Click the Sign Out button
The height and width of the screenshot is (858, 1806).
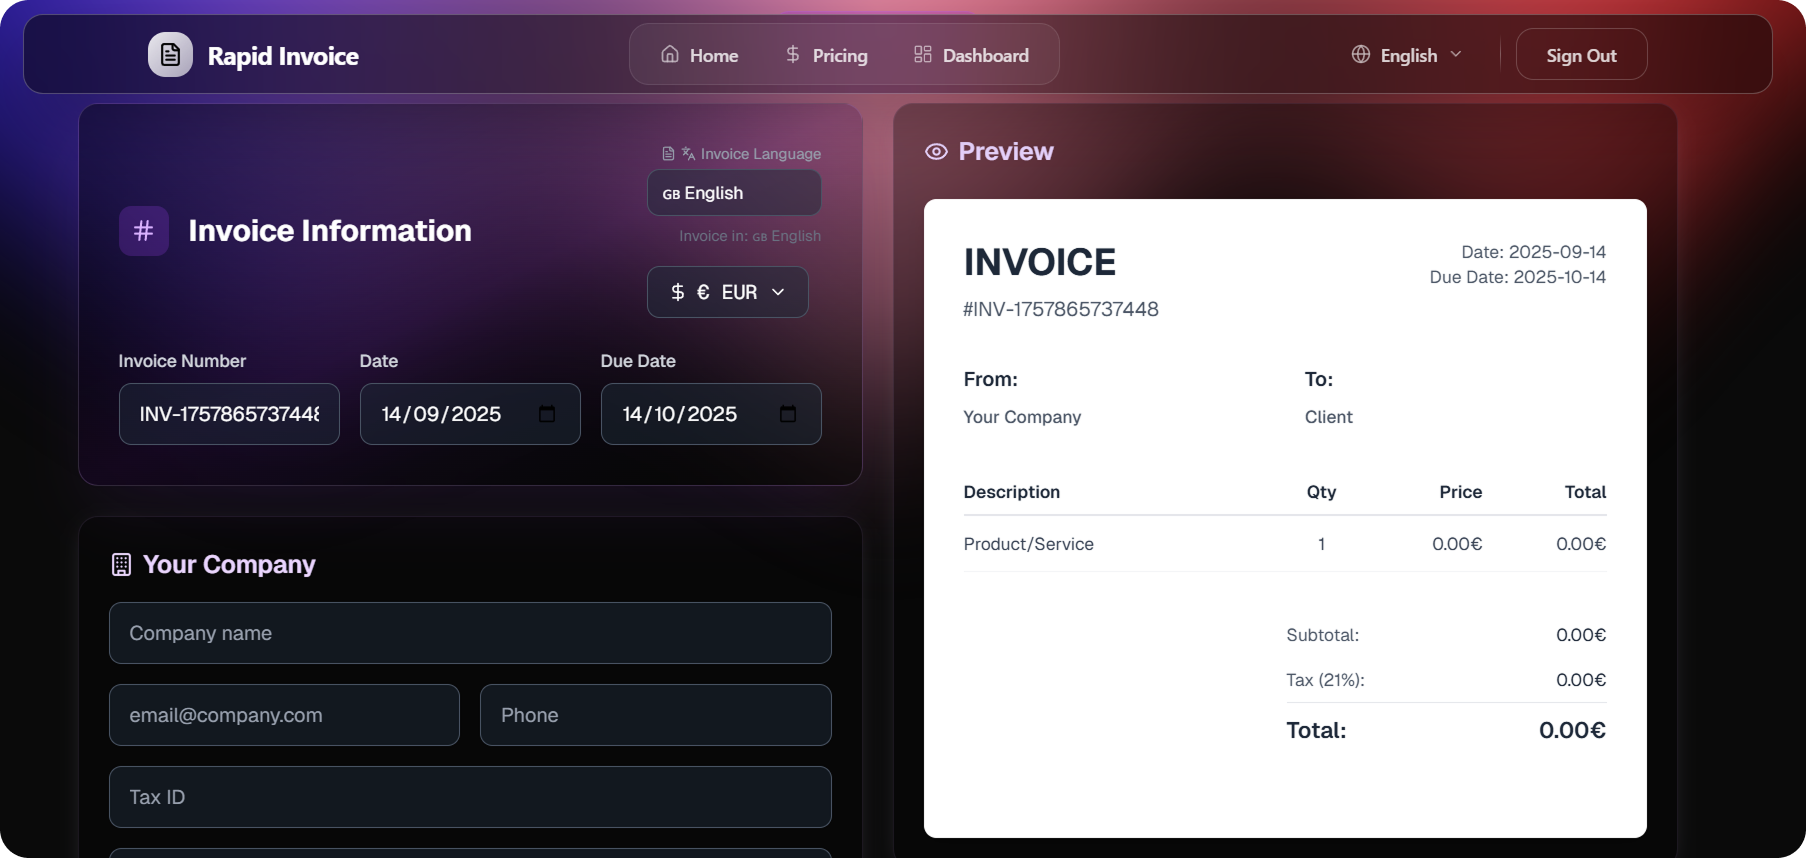(x=1580, y=55)
